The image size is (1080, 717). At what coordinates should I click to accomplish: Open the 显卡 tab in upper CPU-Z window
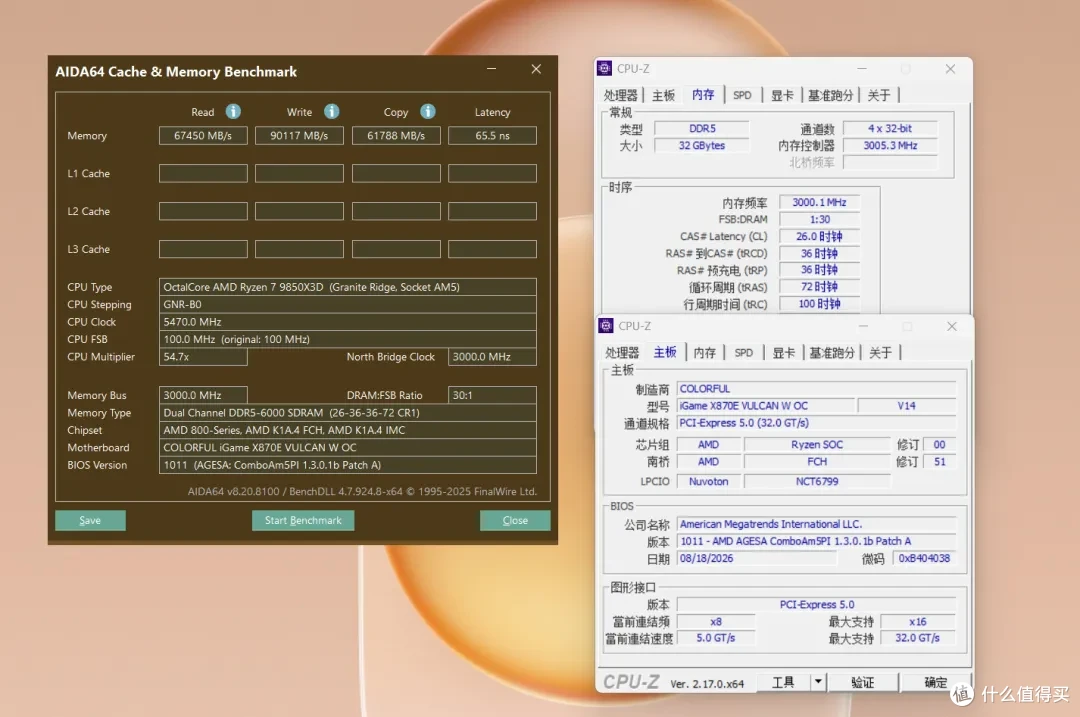pyautogui.click(x=782, y=95)
